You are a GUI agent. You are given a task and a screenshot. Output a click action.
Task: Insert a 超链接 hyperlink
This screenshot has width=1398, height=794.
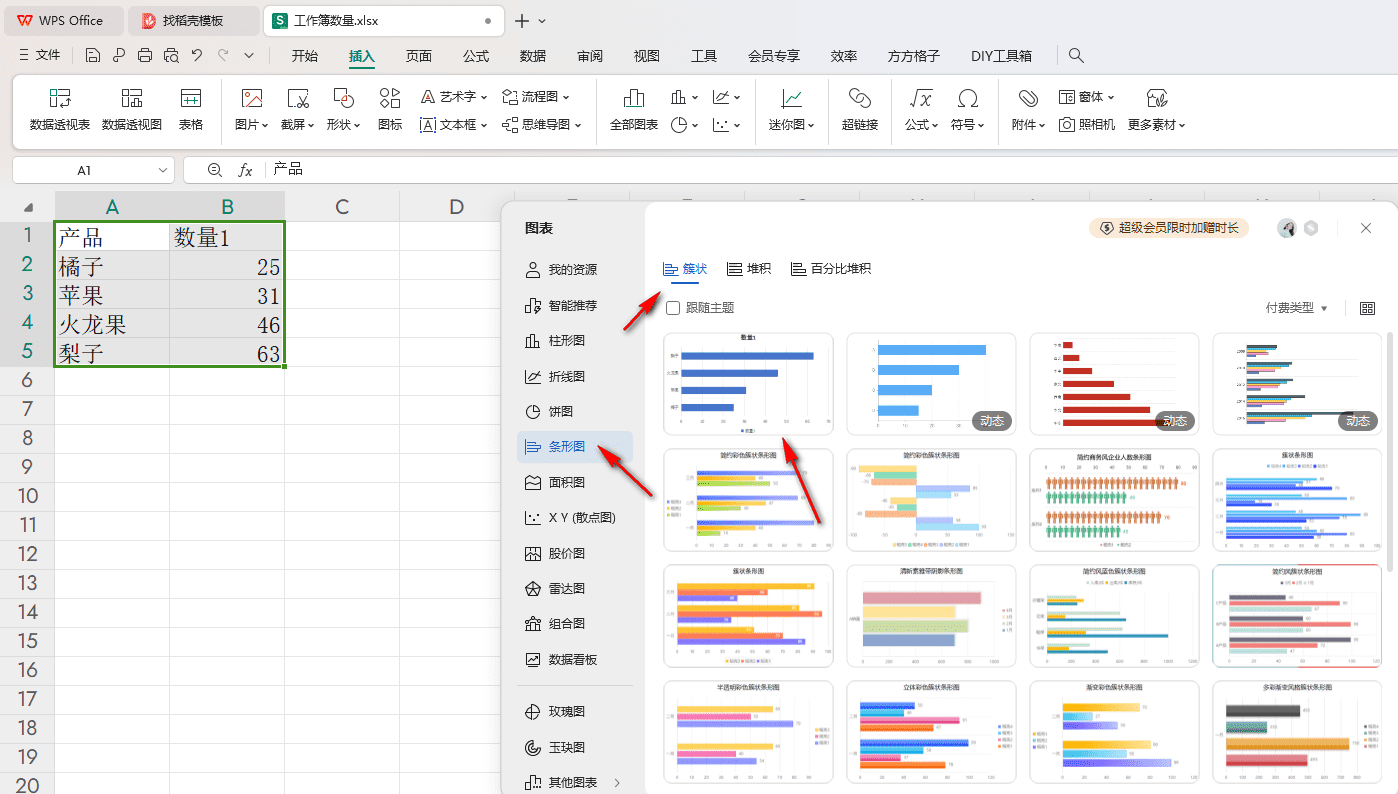tap(860, 110)
